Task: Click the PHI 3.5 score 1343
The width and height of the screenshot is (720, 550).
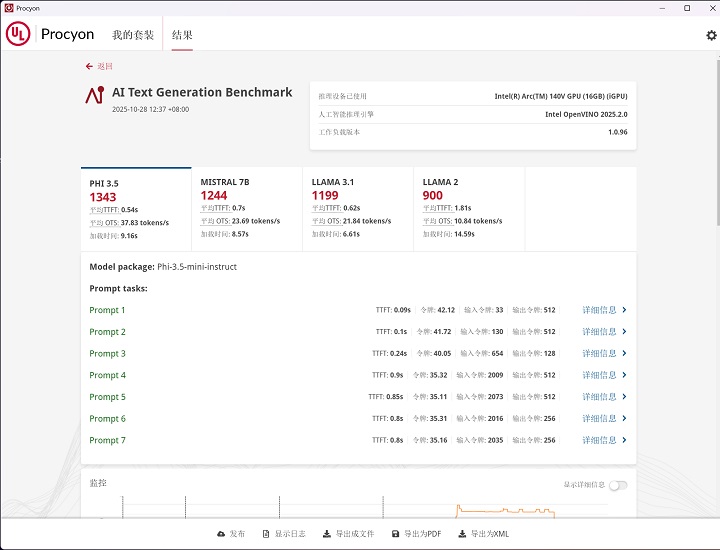Action: pos(103,197)
